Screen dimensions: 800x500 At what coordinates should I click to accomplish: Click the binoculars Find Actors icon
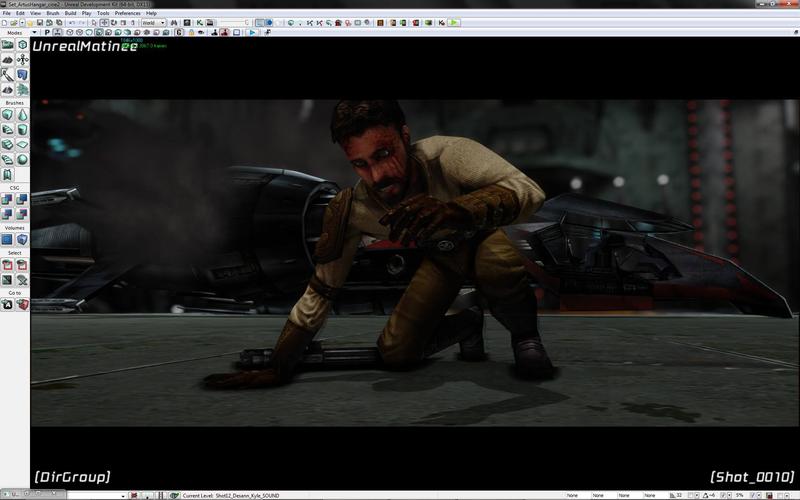pyautogui.click(x=174, y=23)
